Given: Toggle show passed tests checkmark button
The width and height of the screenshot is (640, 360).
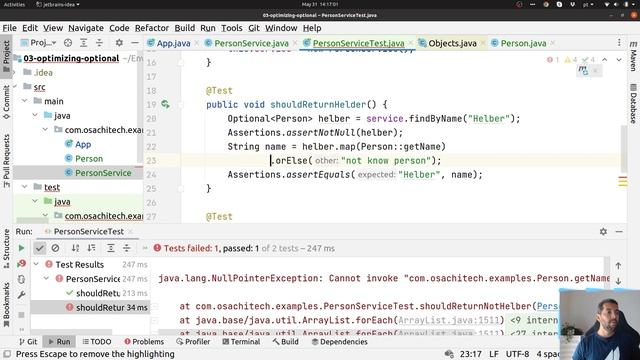Looking at the screenshot, I should point(40,248).
